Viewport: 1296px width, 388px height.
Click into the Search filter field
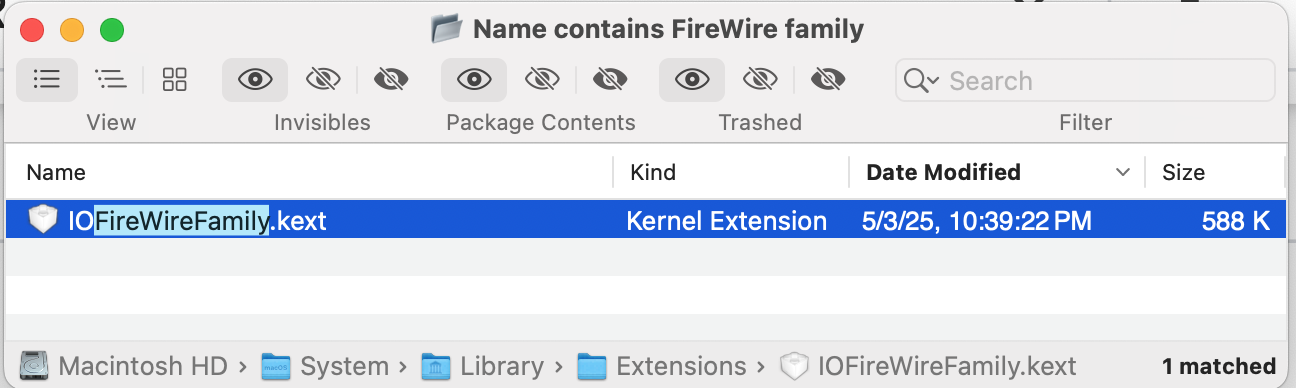click(1085, 81)
